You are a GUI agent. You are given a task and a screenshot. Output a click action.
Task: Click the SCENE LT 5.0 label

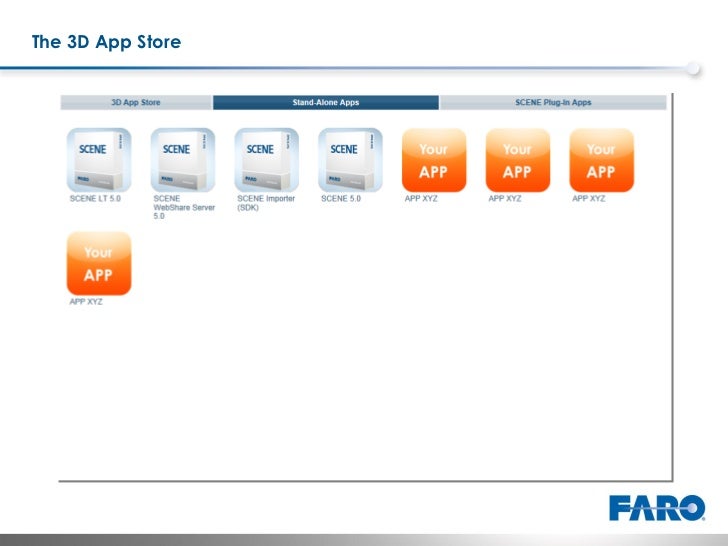point(95,198)
